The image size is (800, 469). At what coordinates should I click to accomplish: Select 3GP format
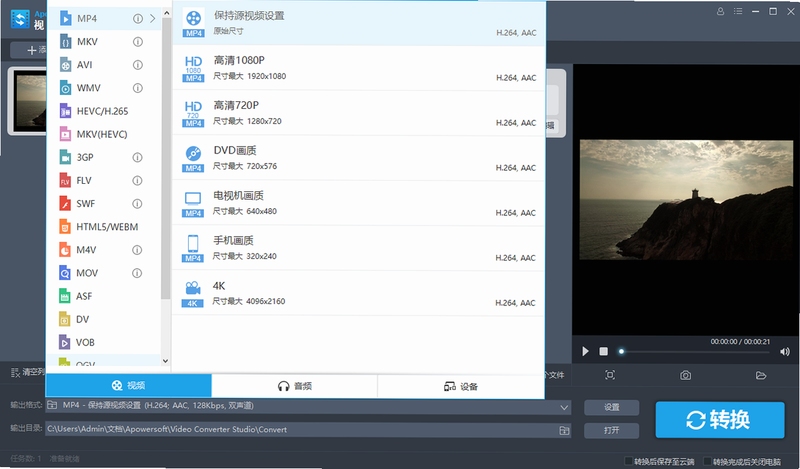pos(104,157)
